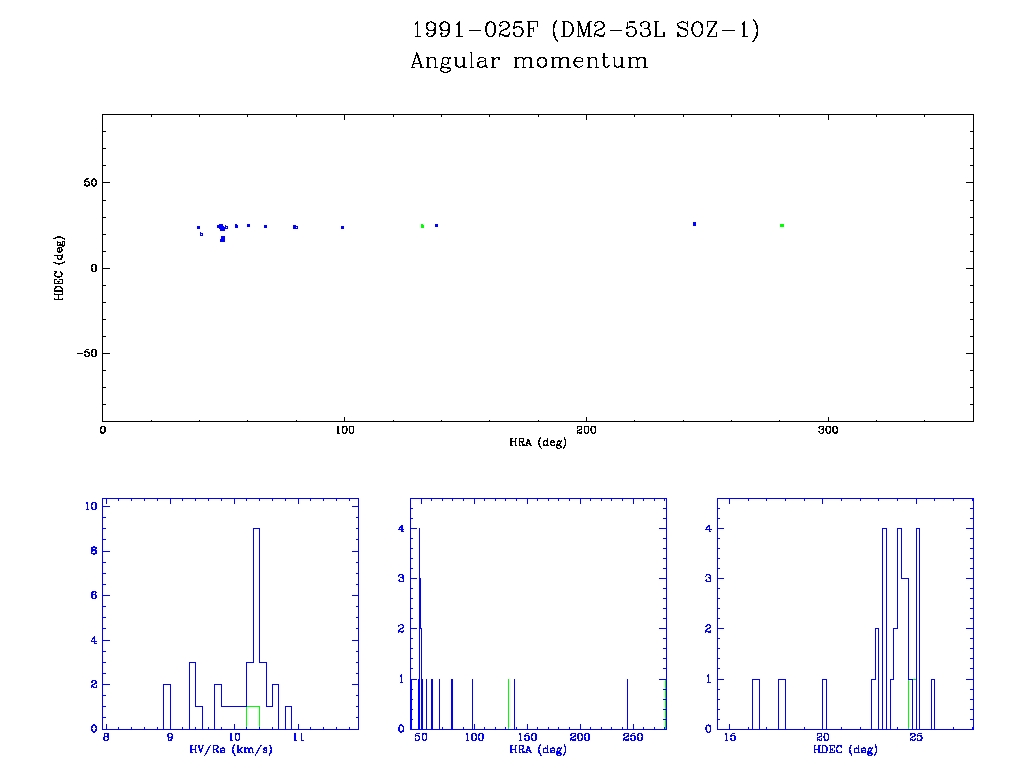
Task: Click the scatter plot's HDEC (deg) y-axis label
Action: (60, 267)
